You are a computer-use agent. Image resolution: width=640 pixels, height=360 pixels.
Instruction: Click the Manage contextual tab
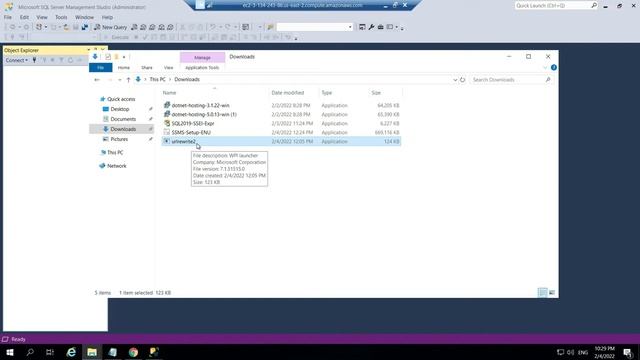[202, 57]
